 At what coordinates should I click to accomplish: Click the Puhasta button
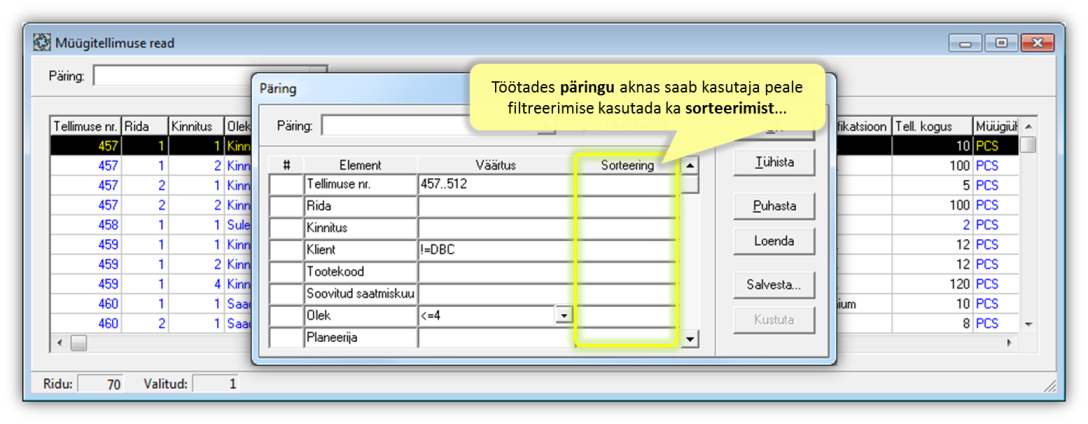pyautogui.click(x=774, y=206)
